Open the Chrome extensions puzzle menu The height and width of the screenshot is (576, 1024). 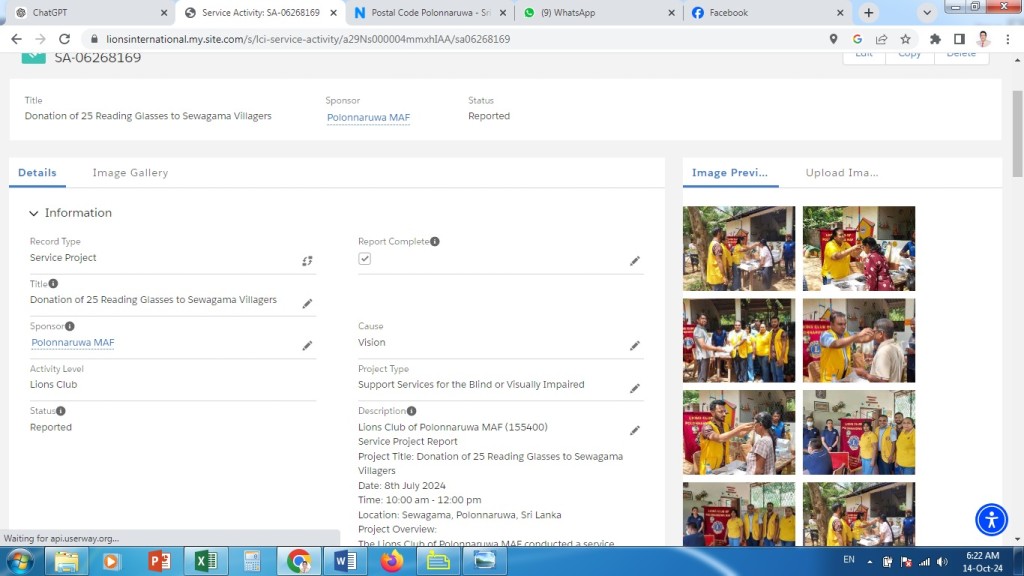point(935,39)
